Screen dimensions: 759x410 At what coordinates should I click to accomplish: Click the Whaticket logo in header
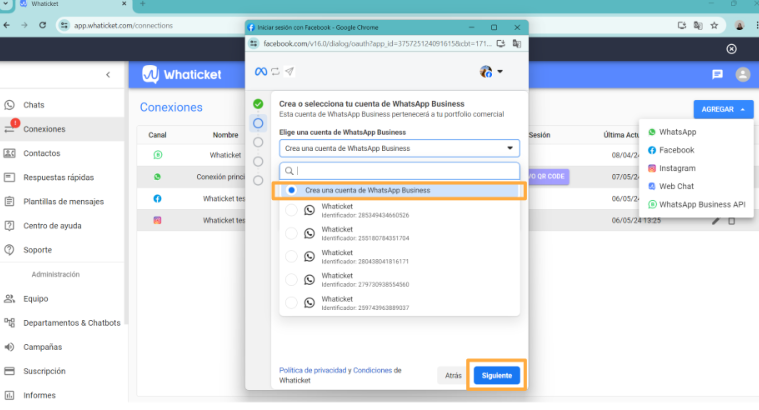coord(182,75)
